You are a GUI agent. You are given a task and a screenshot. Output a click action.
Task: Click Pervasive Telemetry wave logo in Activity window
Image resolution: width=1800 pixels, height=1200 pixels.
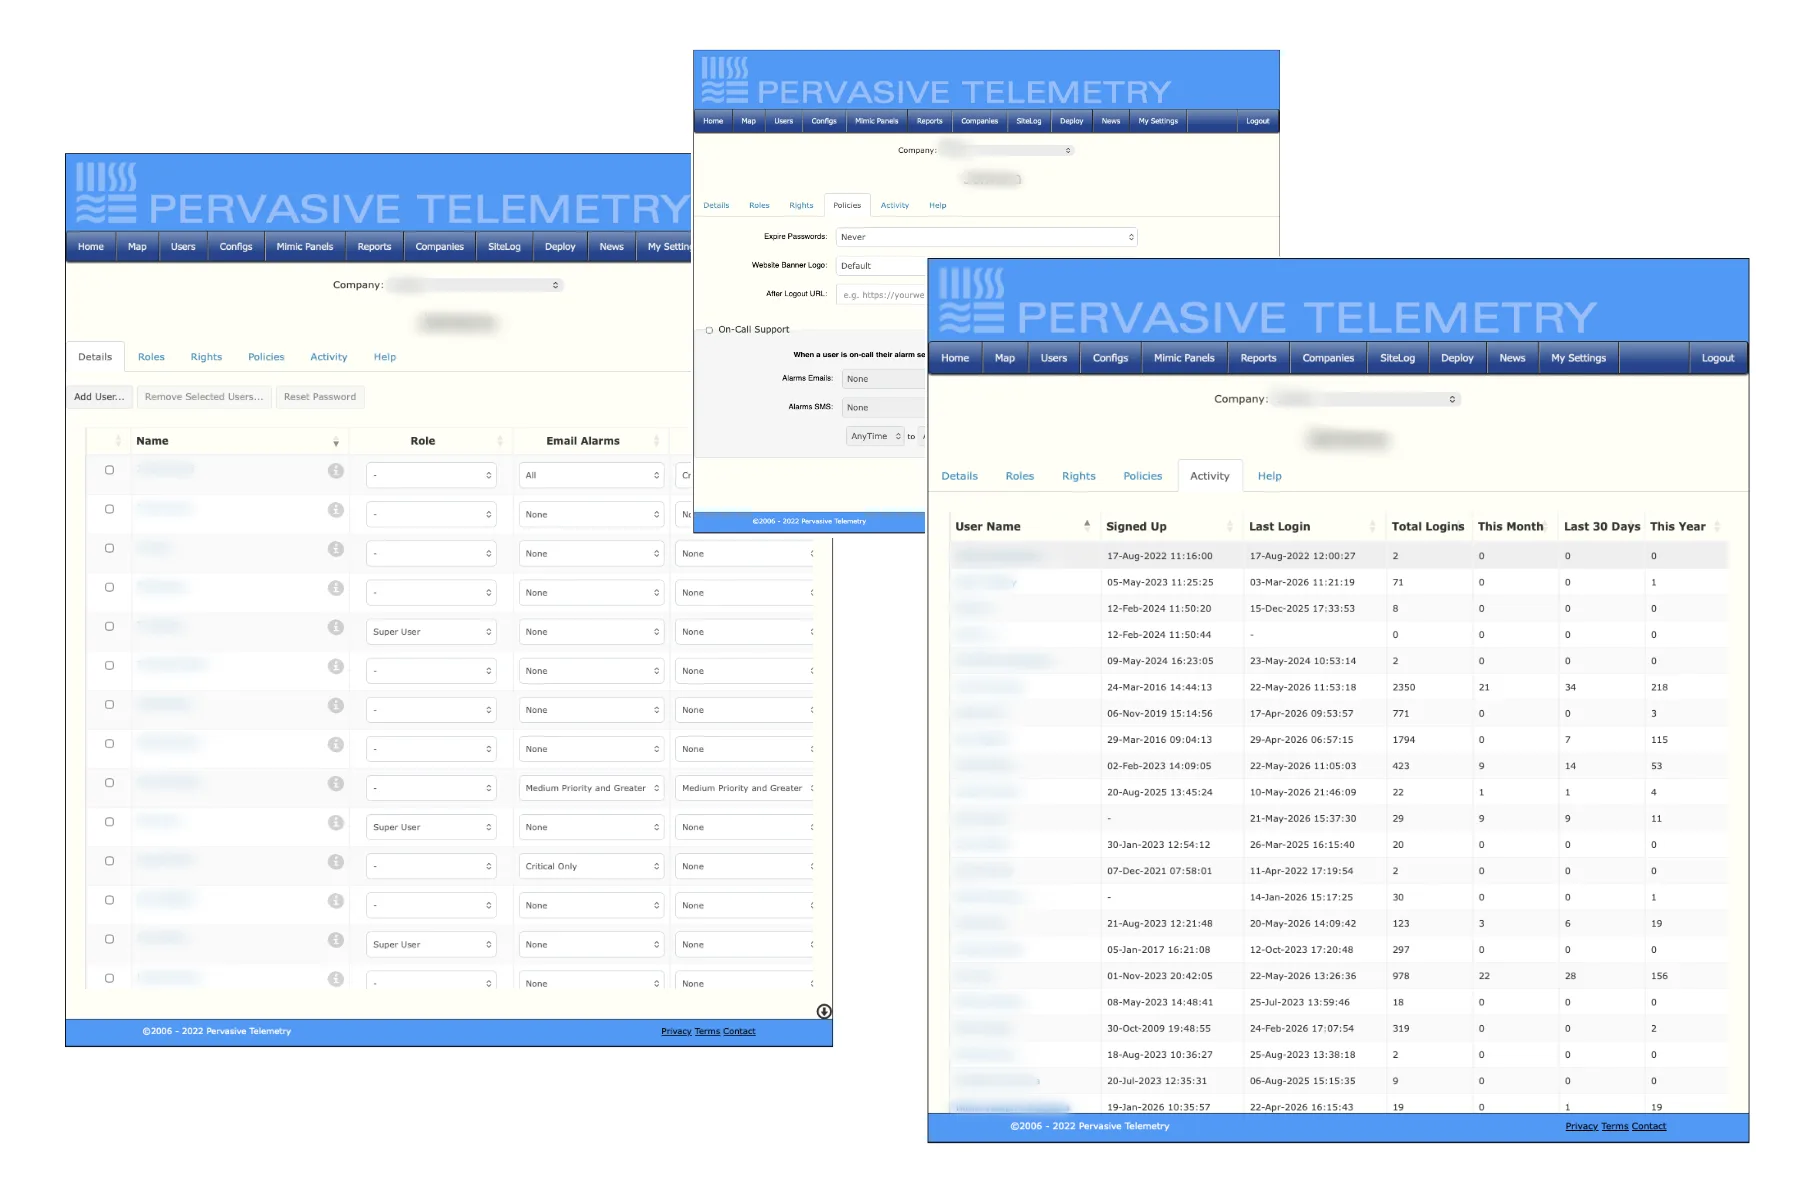tap(971, 301)
